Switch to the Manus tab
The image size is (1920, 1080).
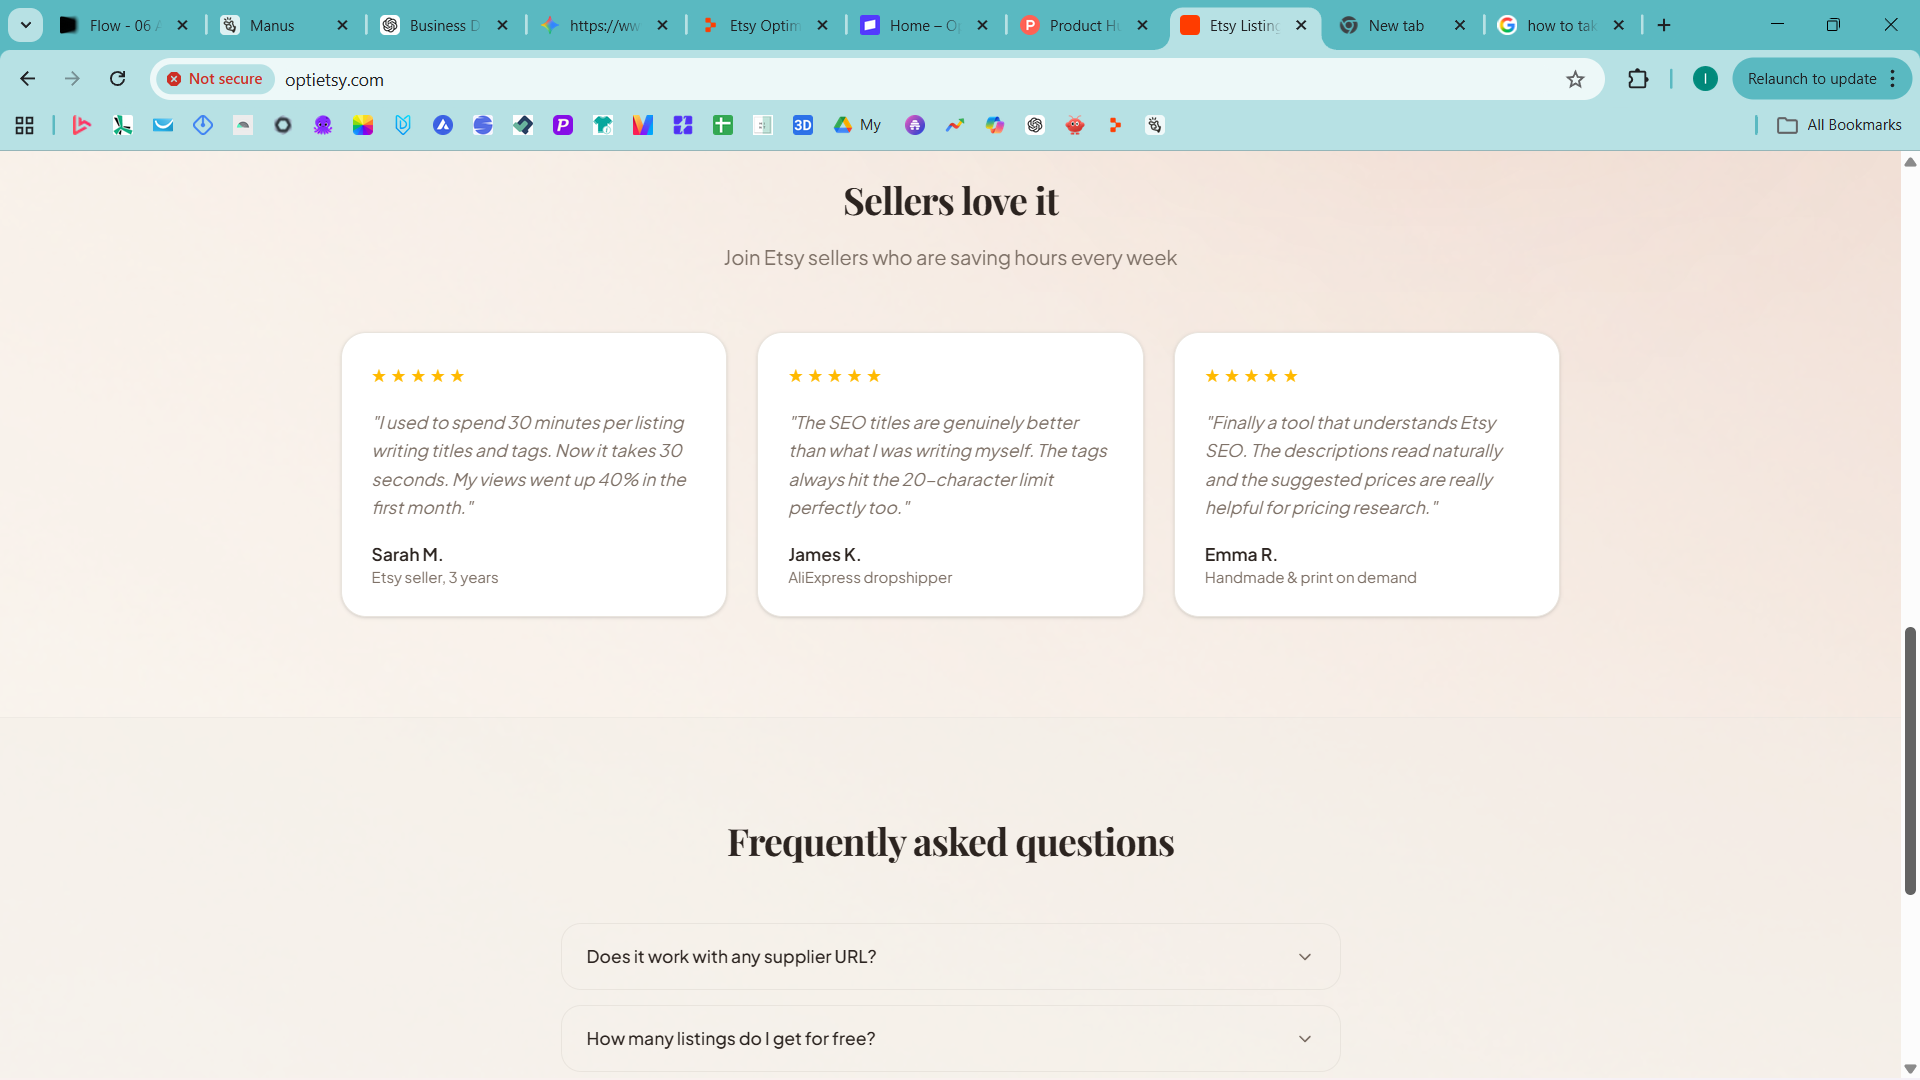270,25
